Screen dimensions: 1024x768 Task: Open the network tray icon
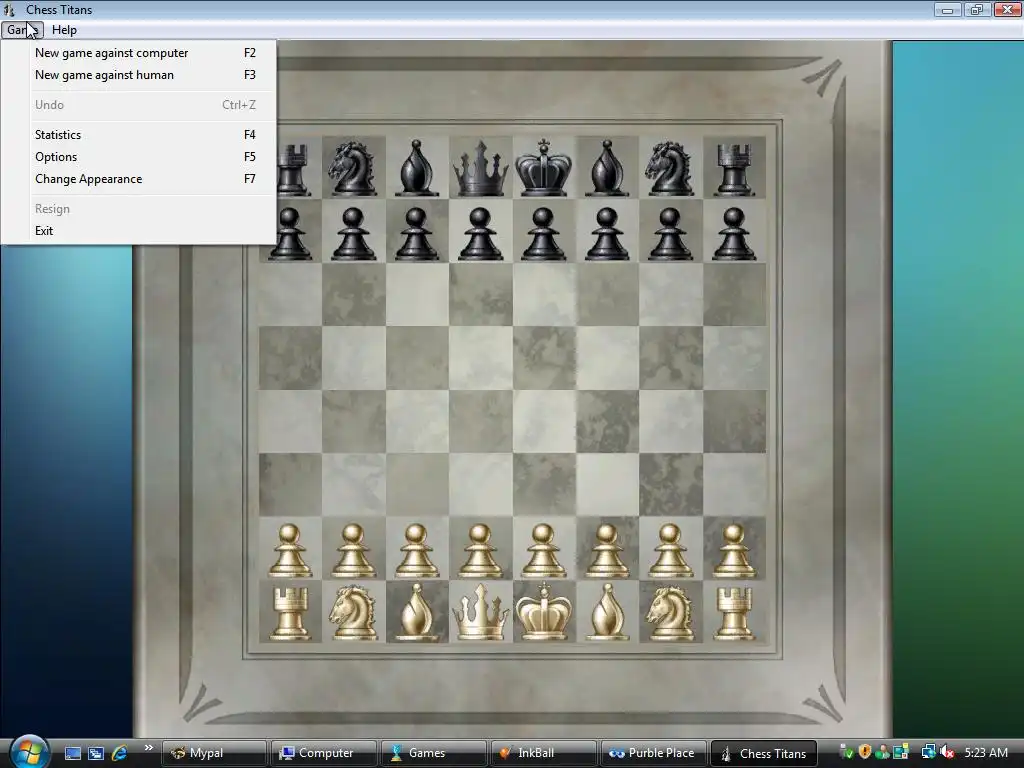pyautogui.click(x=929, y=753)
